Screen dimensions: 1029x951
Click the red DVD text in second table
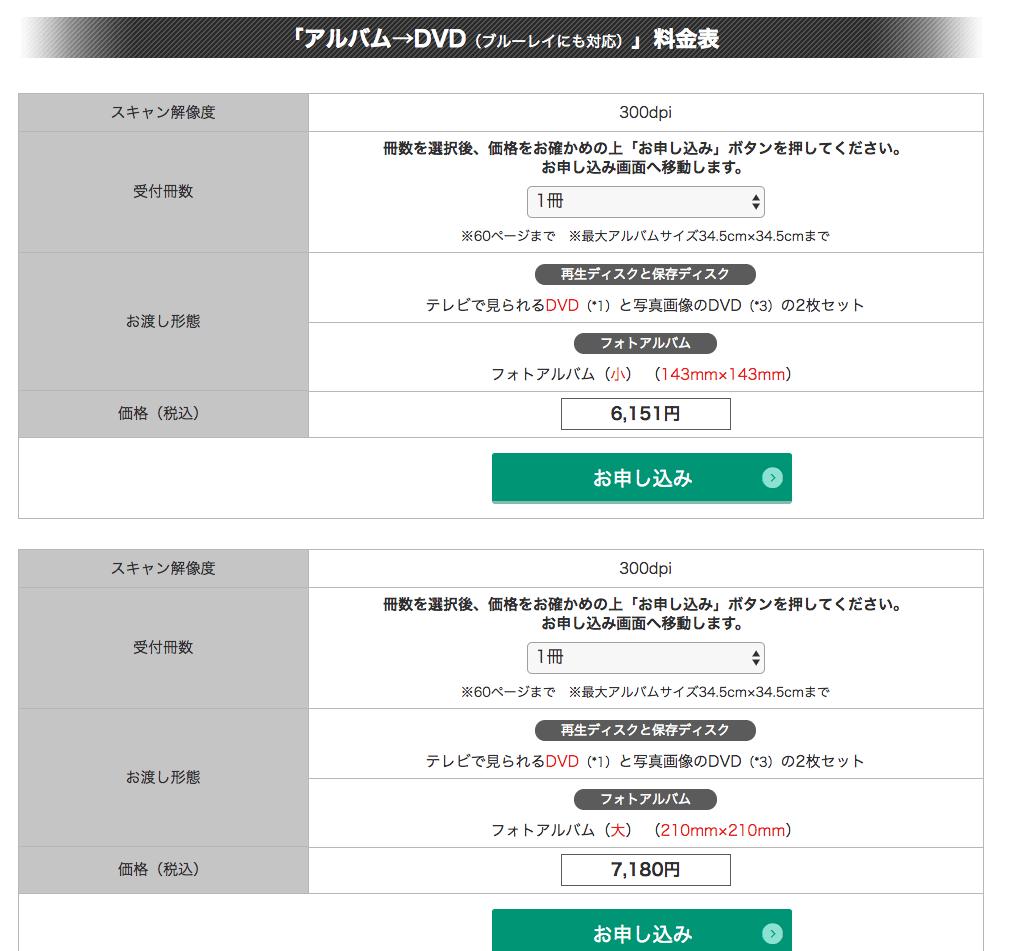coord(562,761)
